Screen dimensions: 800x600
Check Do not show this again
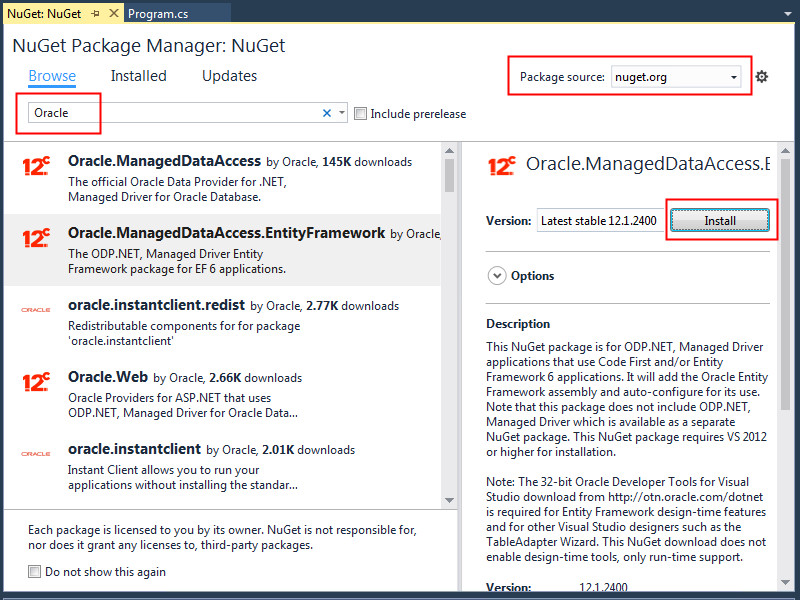pos(35,572)
